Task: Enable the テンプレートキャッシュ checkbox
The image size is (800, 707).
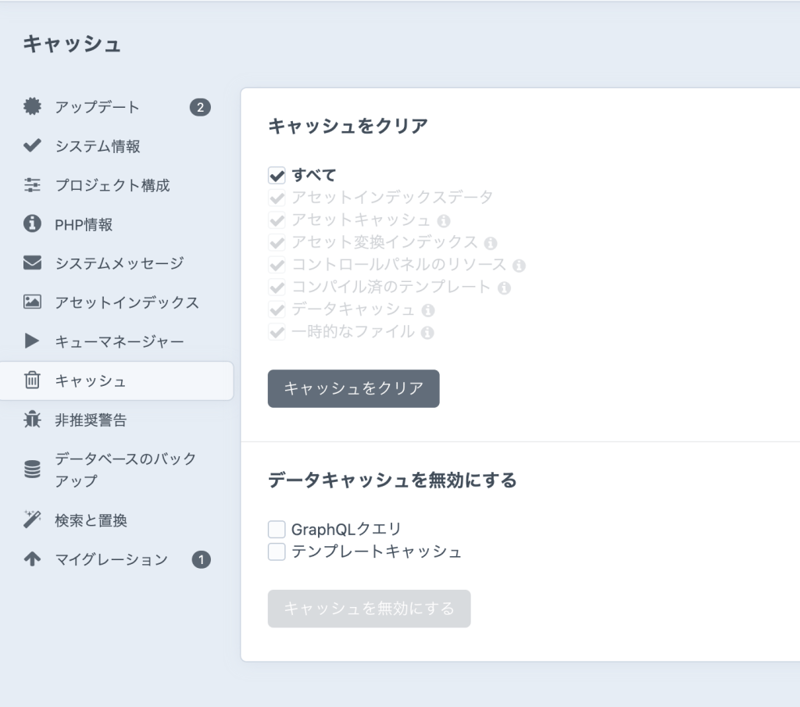Action: coord(277,551)
